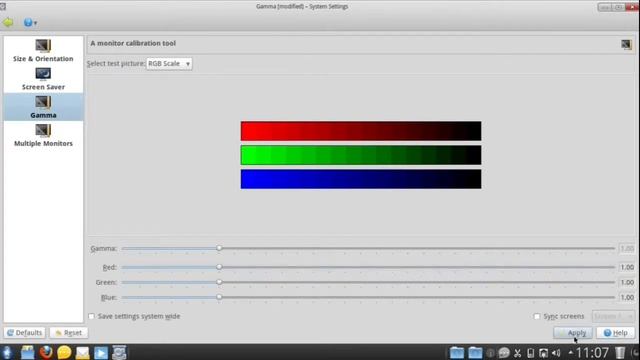Expand hidden system tray icons arrow

click(x=571, y=352)
